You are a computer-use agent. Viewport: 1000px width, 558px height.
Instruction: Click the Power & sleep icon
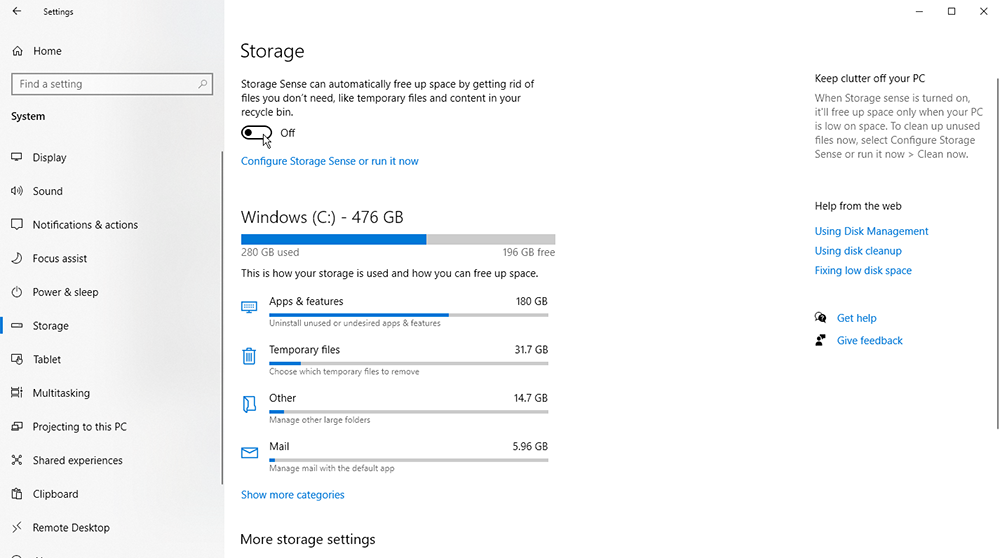(17, 292)
